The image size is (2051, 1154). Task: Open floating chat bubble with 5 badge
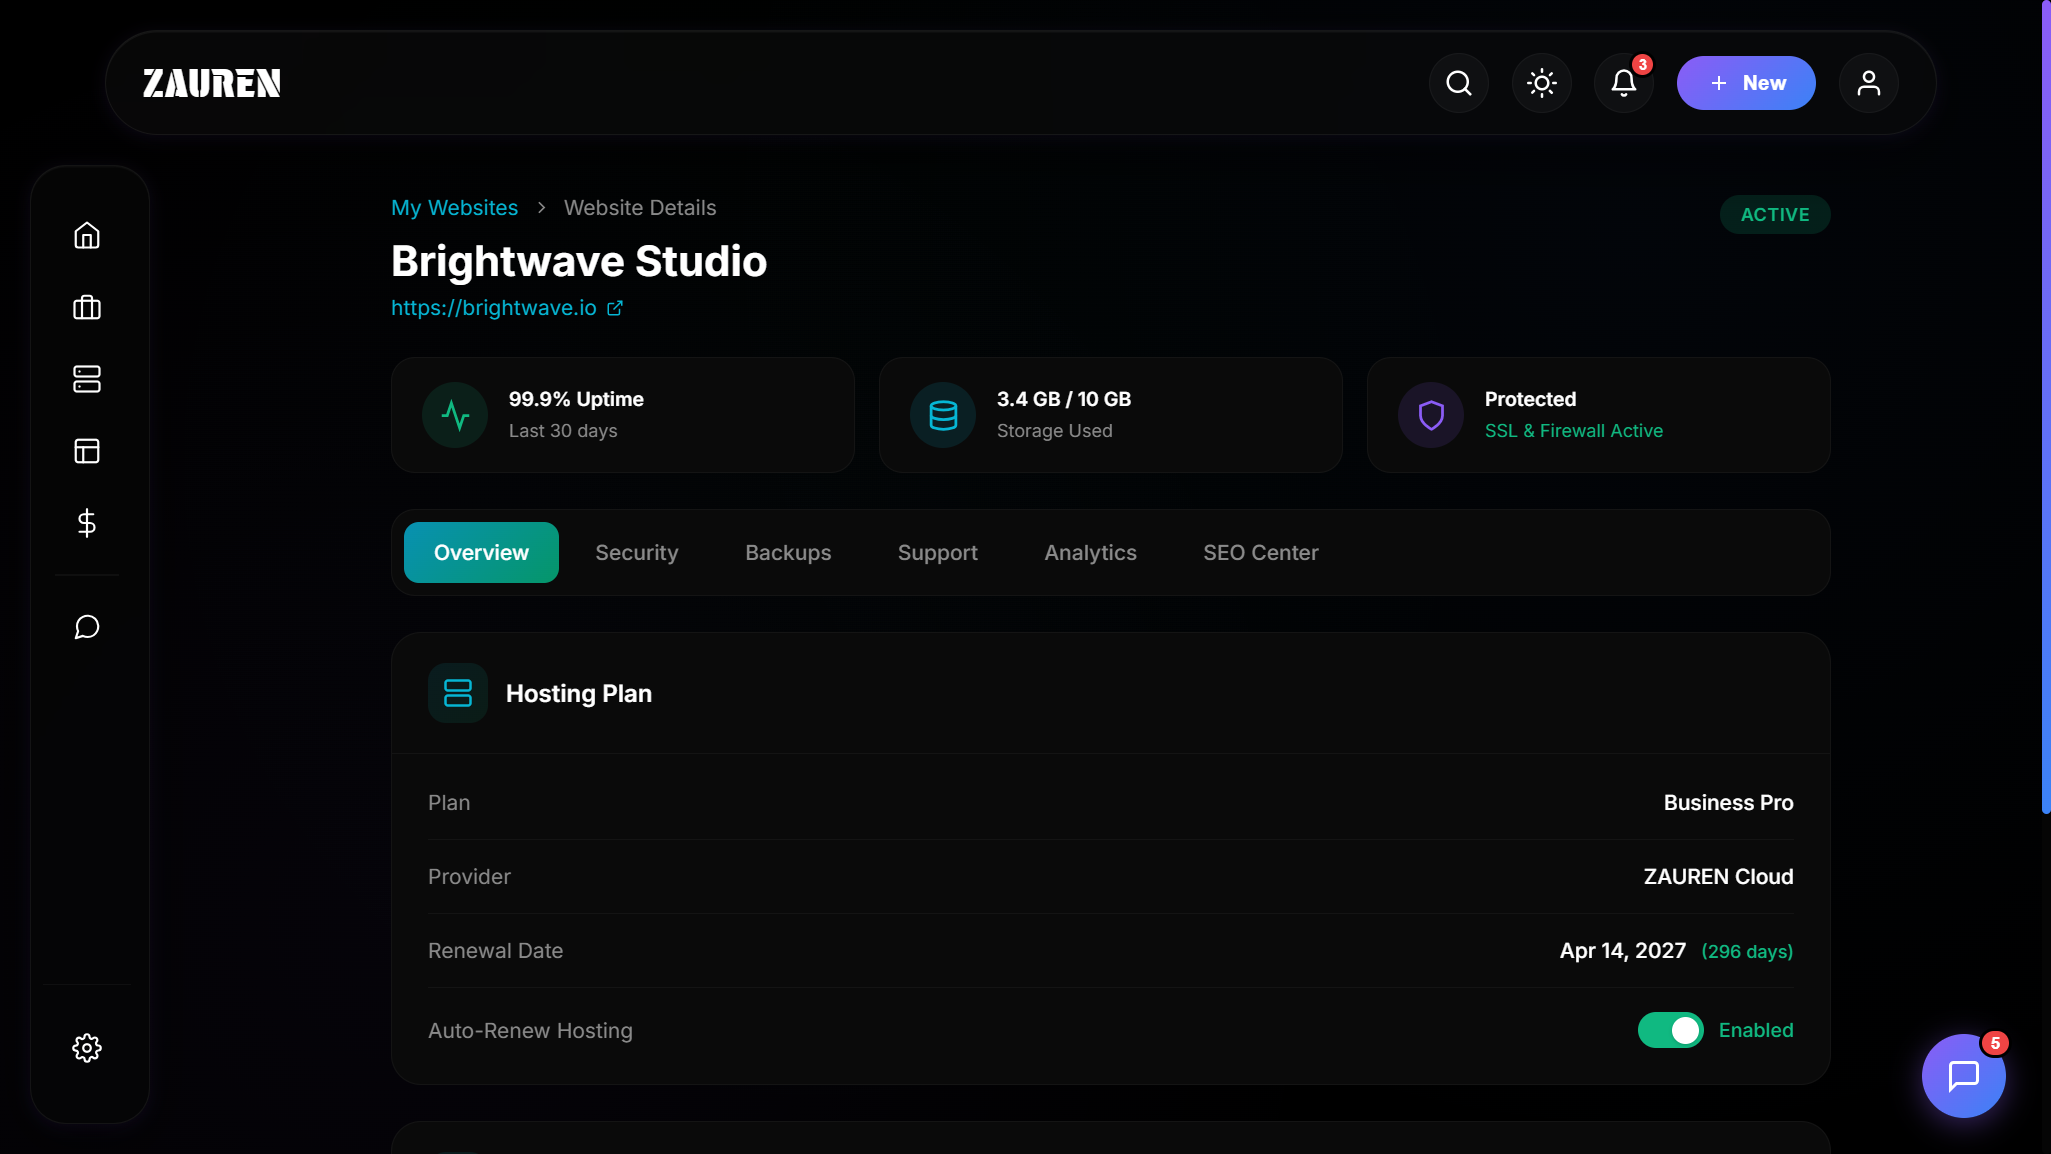point(1963,1076)
